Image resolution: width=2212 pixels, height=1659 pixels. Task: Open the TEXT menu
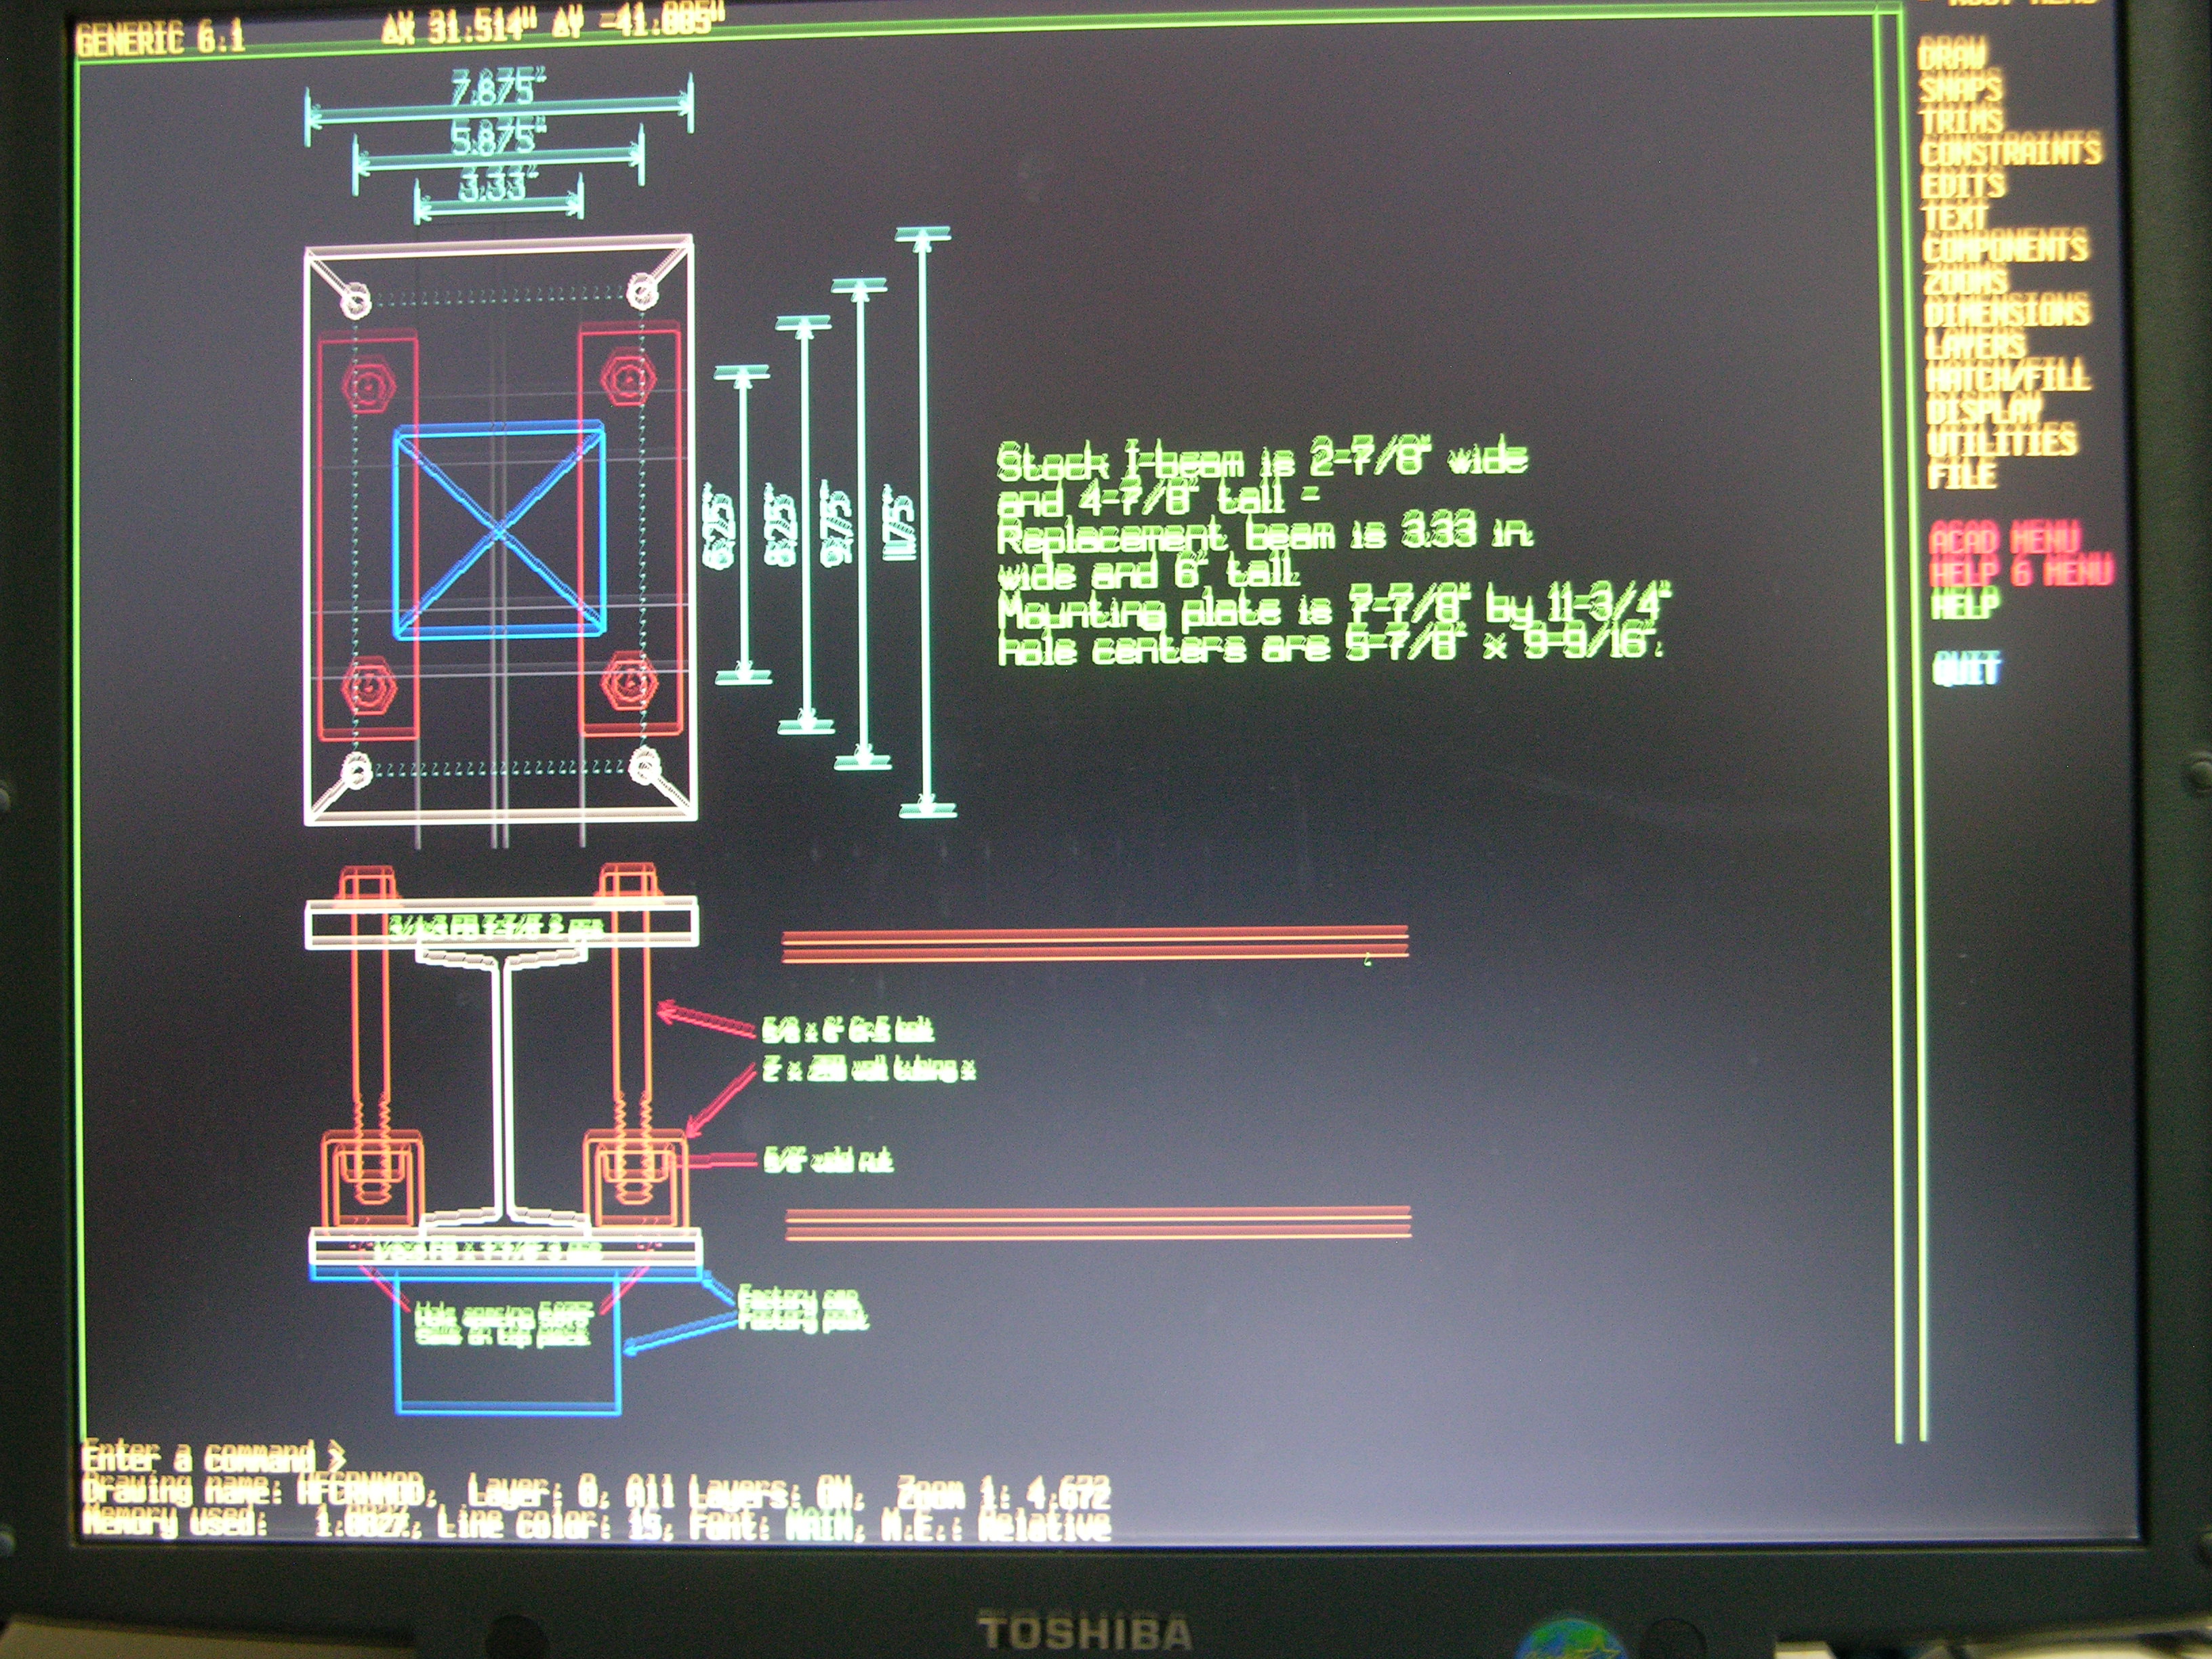(1955, 216)
